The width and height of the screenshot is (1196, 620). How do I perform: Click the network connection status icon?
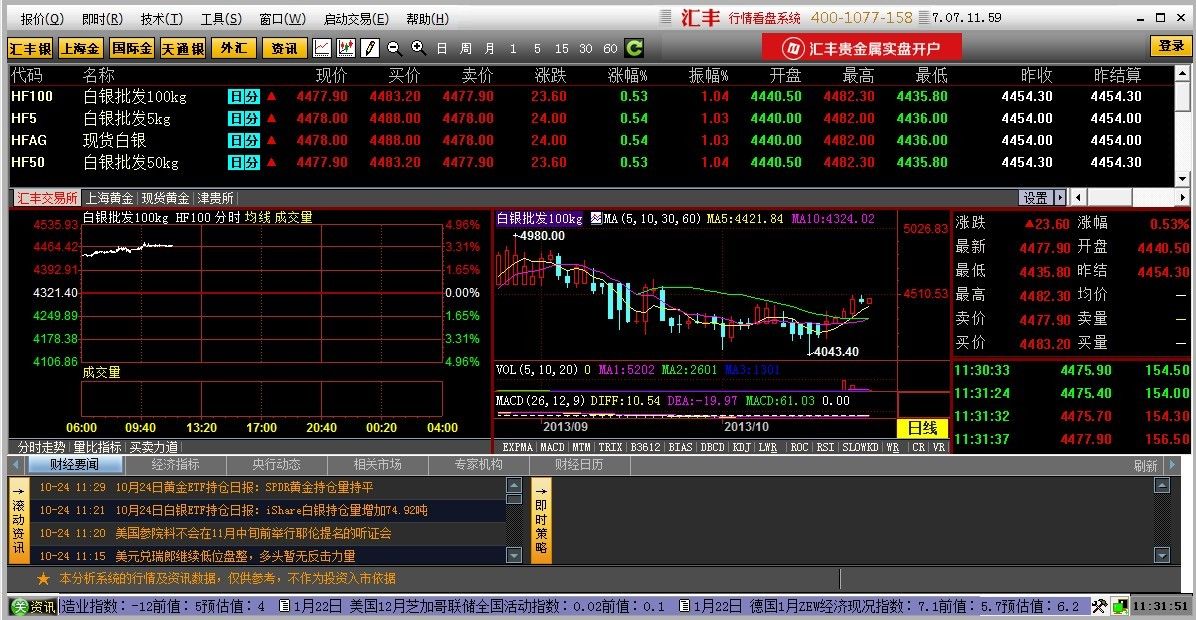[1119, 606]
